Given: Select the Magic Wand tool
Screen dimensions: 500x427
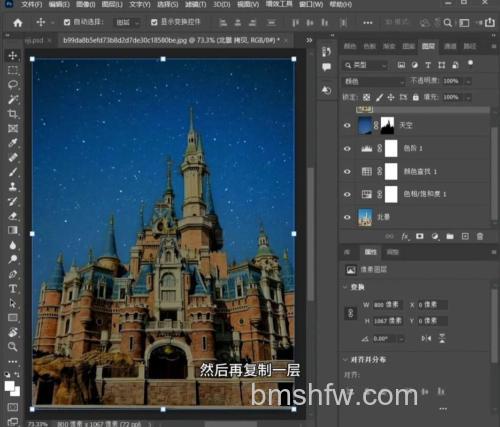Looking at the screenshot, I should pyautogui.click(x=13, y=99).
